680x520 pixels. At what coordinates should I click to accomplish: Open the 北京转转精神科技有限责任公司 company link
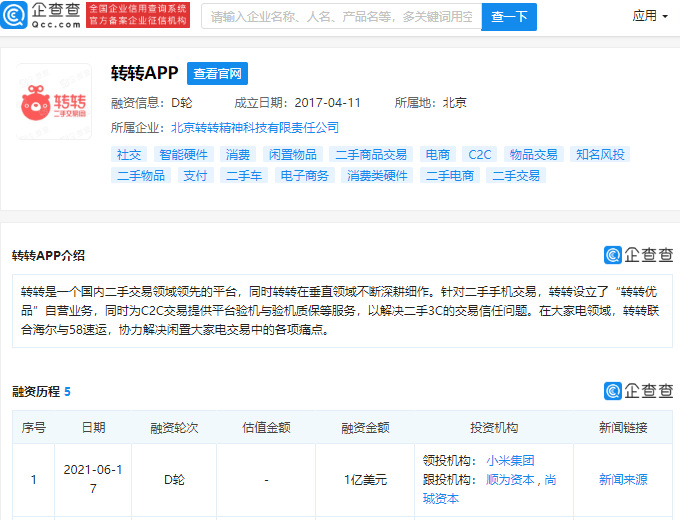pyautogui.click(x=255, y=128)
